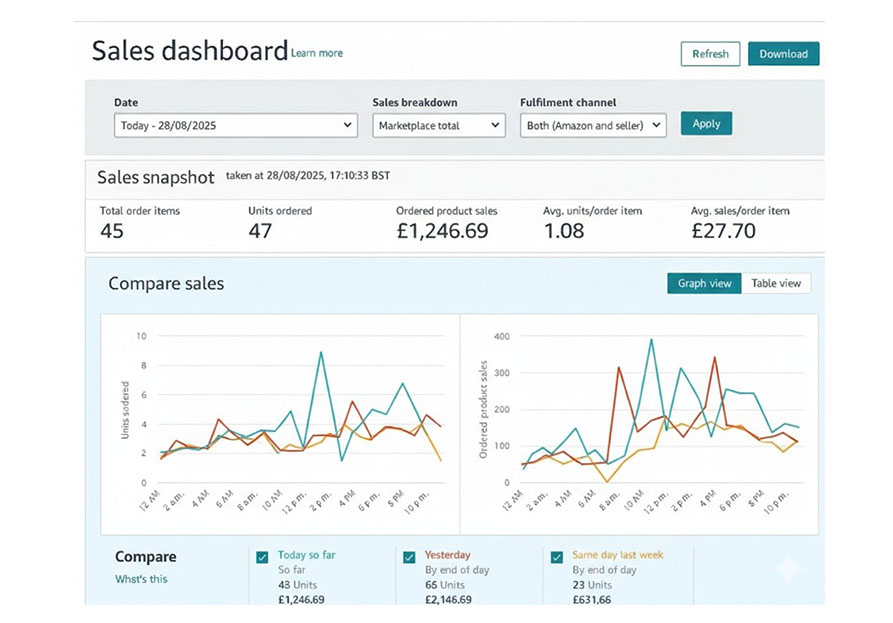Open the Sales breakdown dropdown
This screenshot has height=623, width=893.
439,125
